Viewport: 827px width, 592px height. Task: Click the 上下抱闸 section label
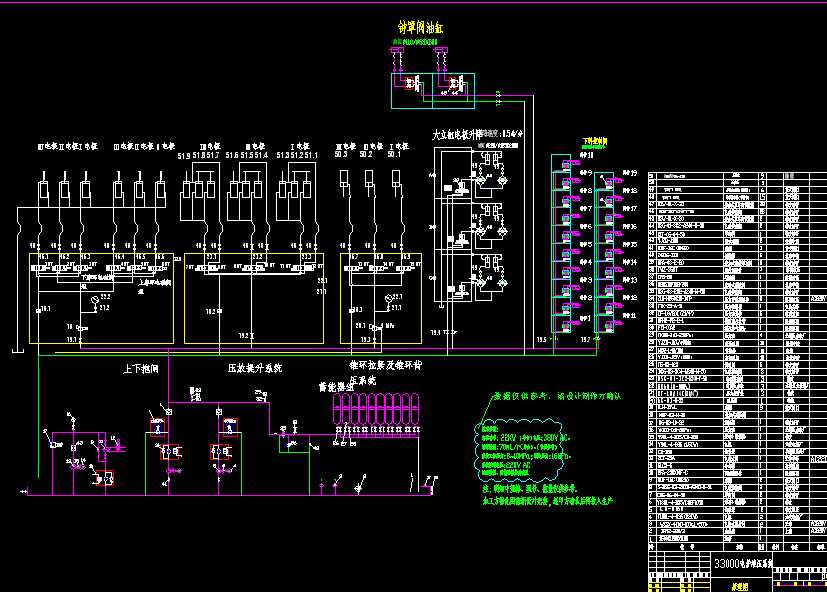[x=141, y=369]
